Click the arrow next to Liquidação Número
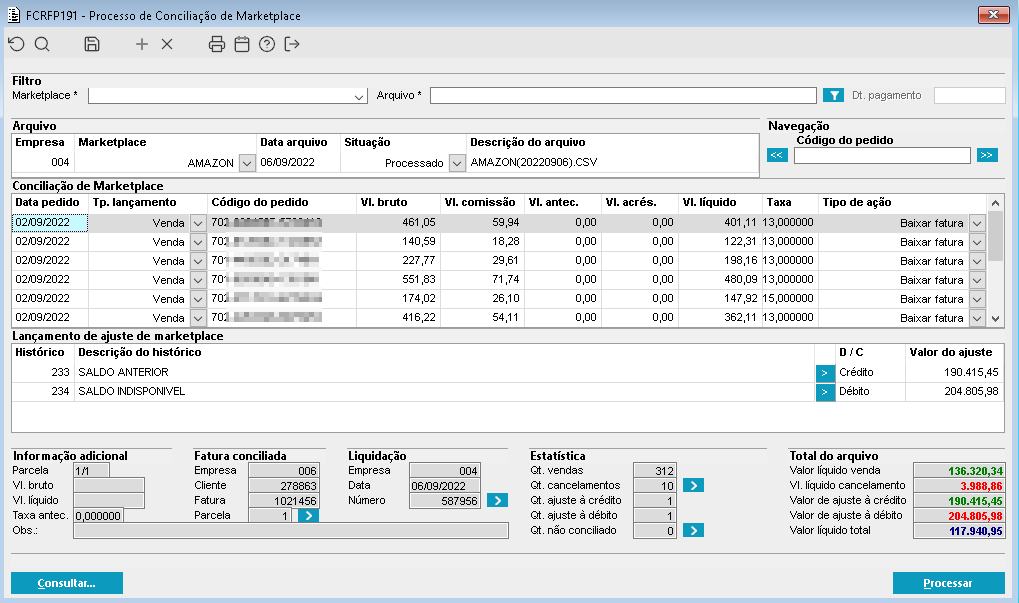1019x603 pixels. [x=497, y=500]
